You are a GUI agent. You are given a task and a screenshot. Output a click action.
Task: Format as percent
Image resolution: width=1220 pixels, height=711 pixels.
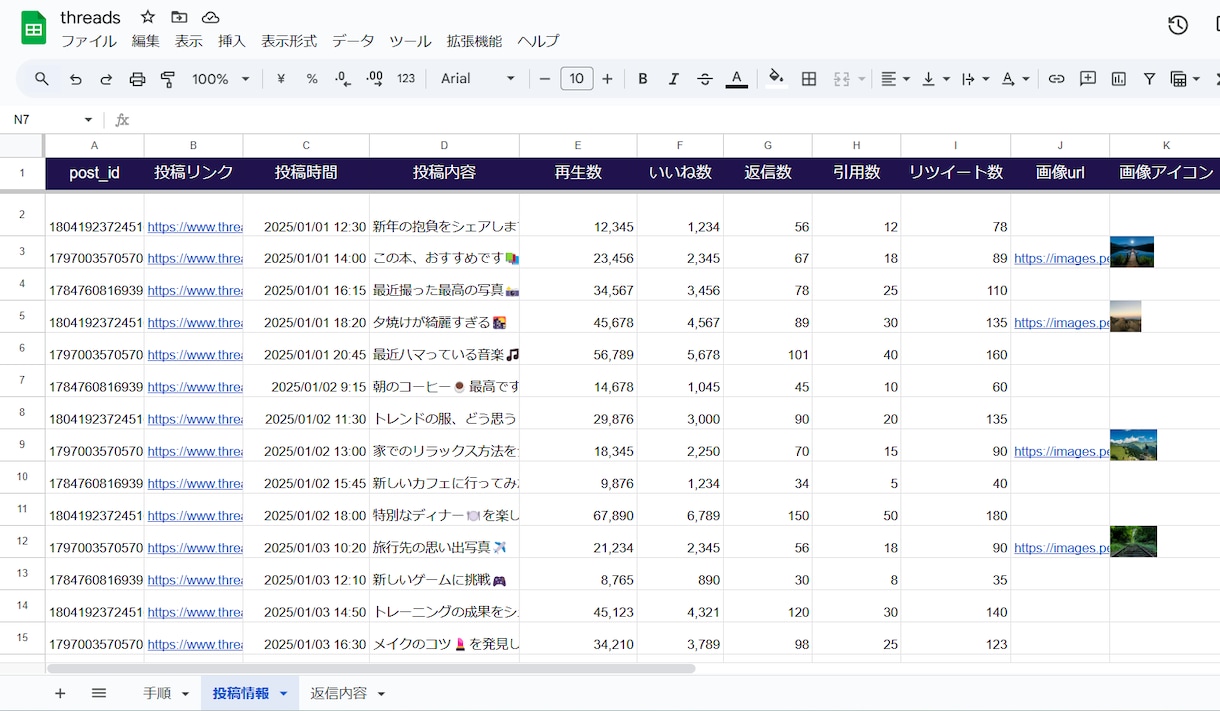coord(312,79)
